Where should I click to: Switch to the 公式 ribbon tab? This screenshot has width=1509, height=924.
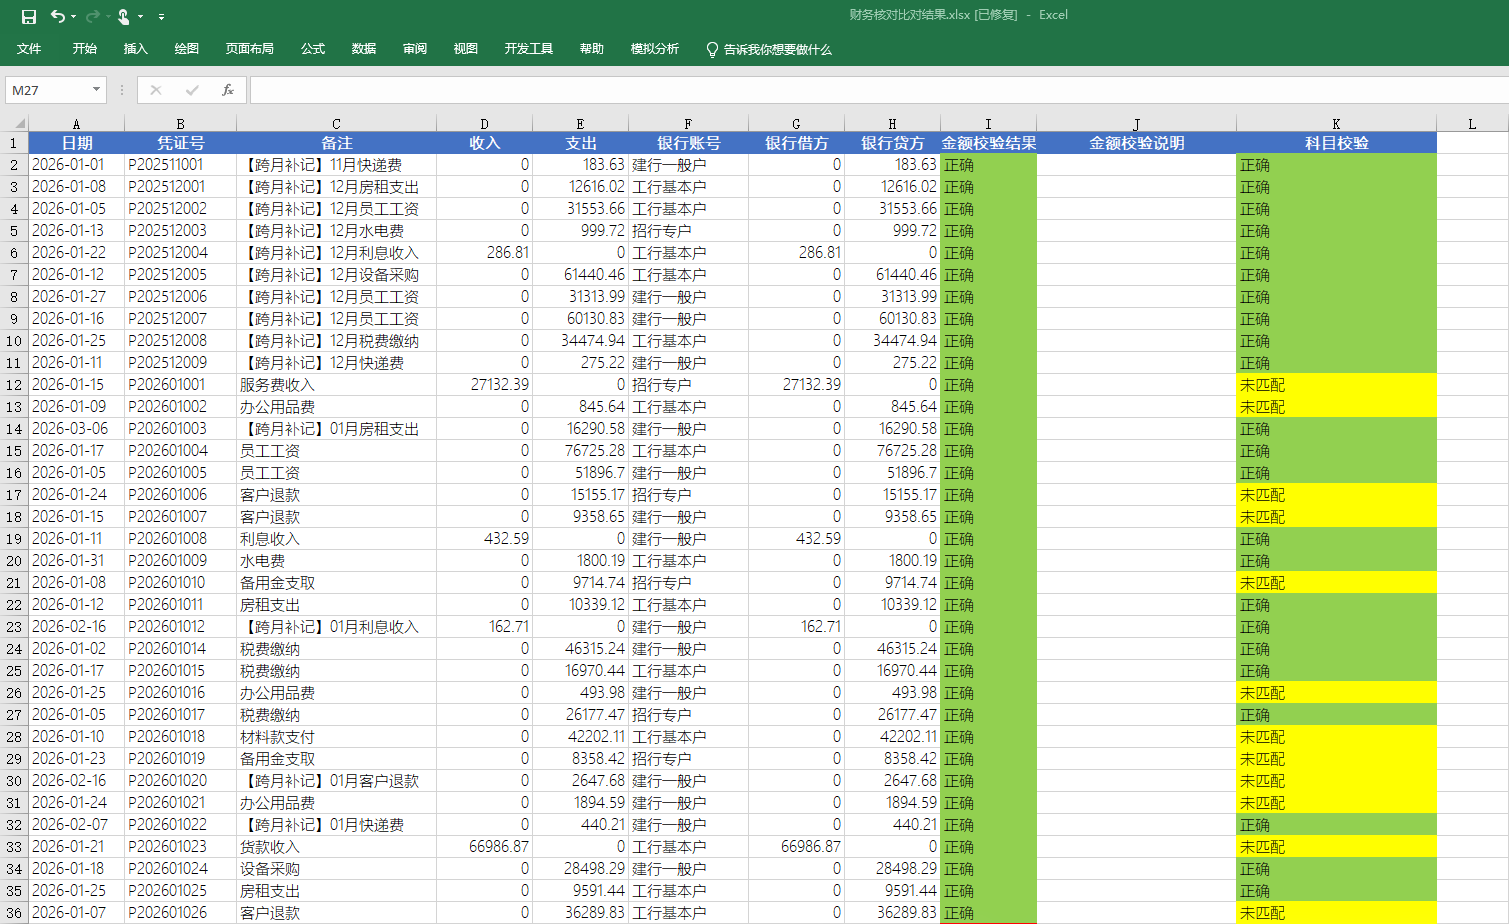coord(313,49)
